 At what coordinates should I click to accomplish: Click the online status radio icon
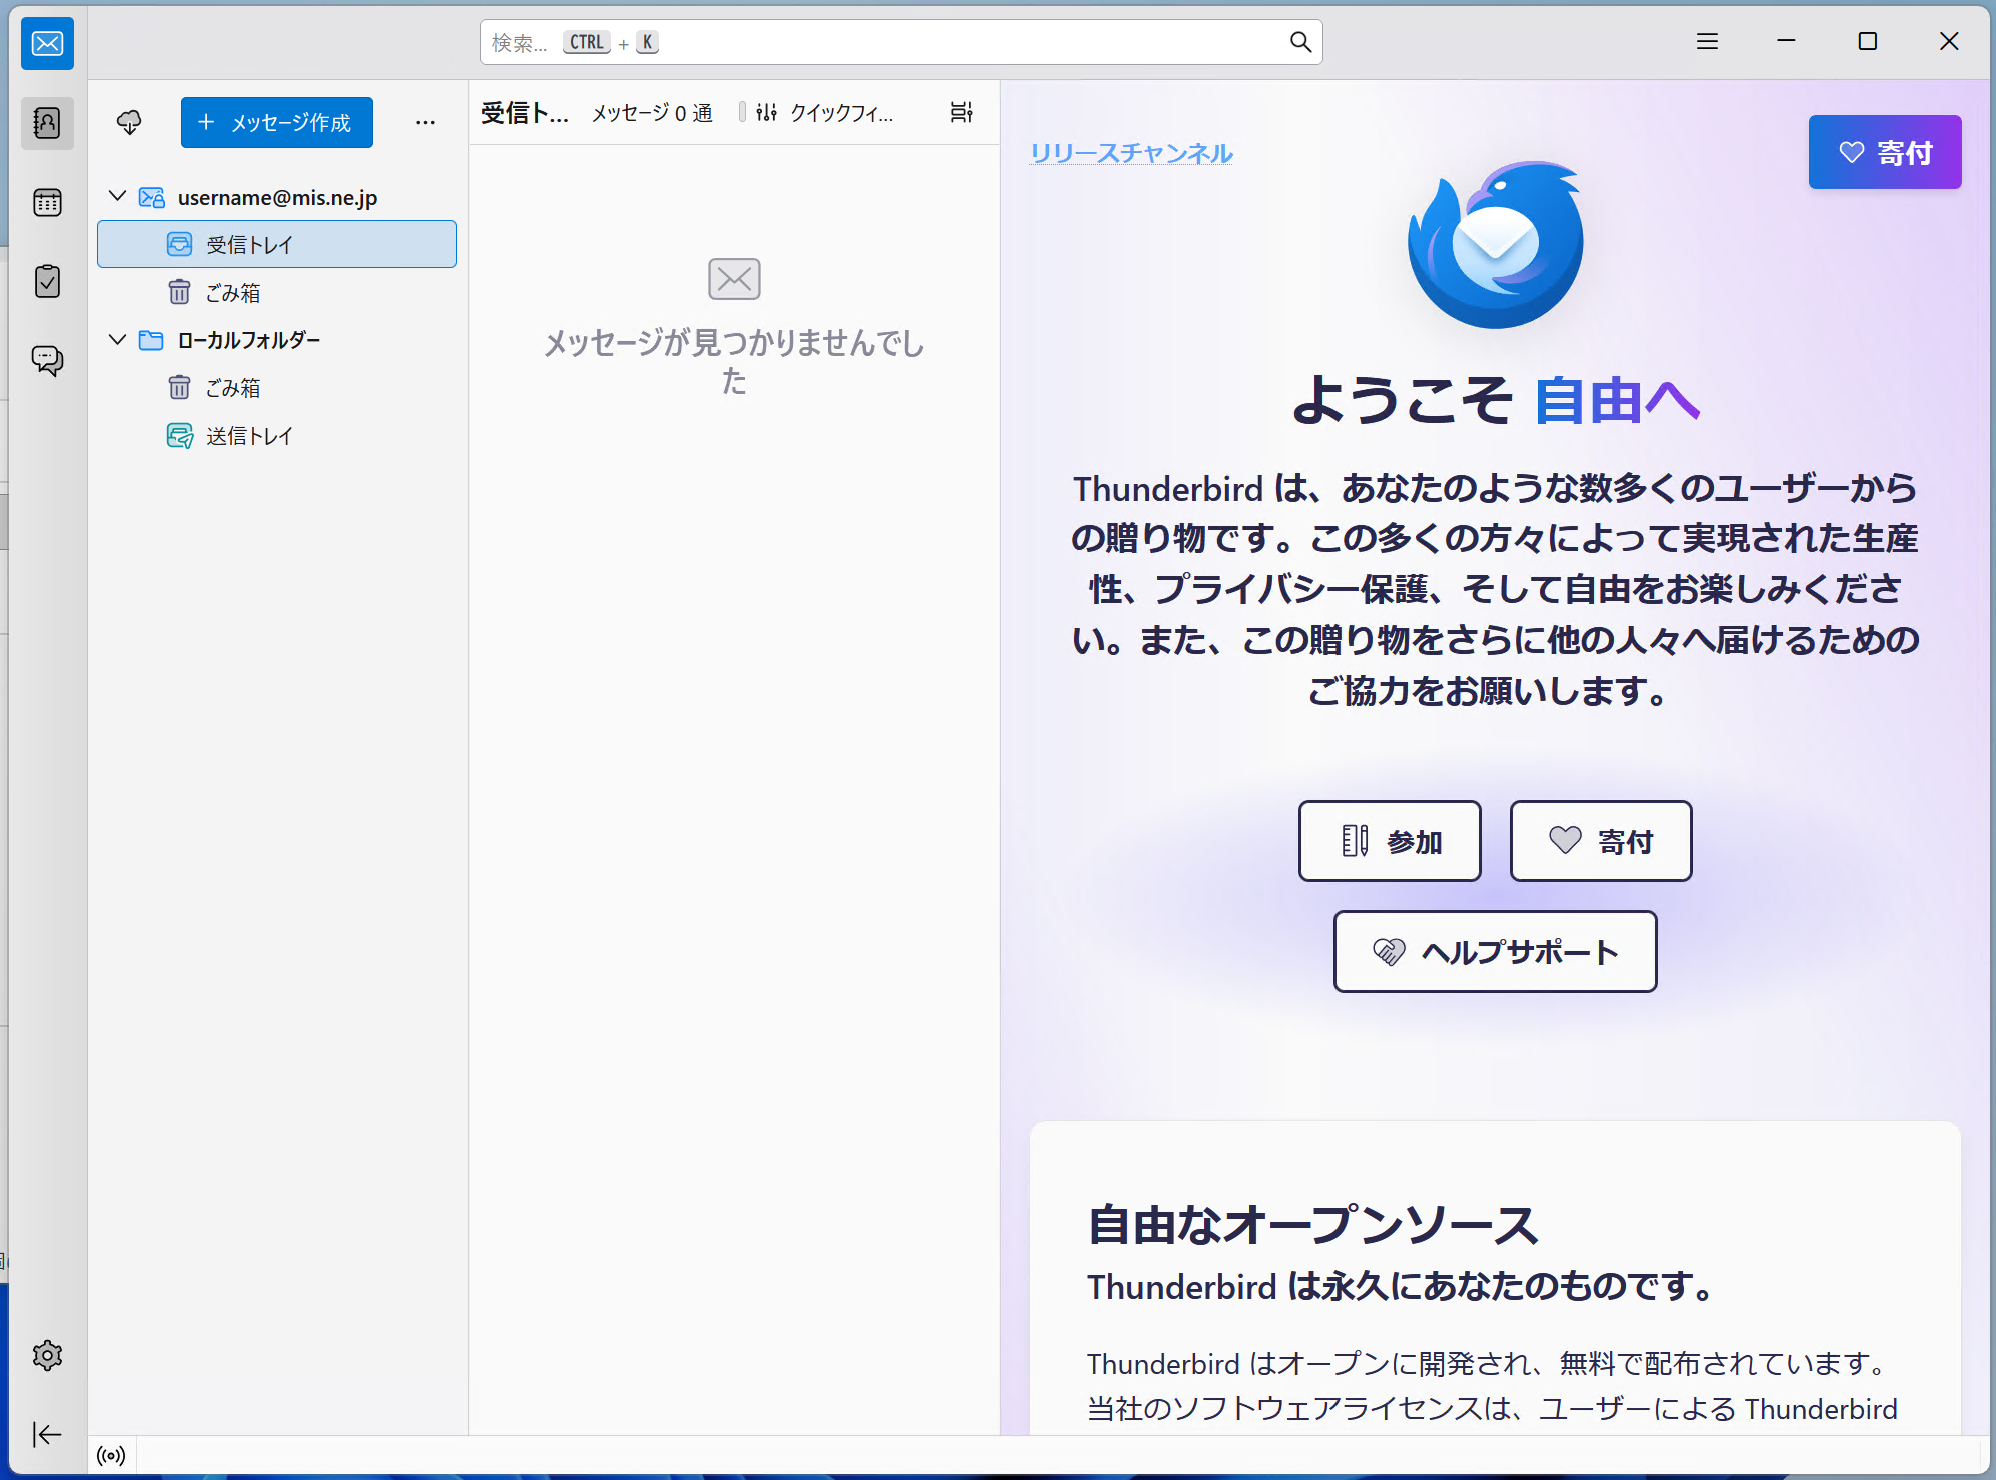pos(111,1455)
